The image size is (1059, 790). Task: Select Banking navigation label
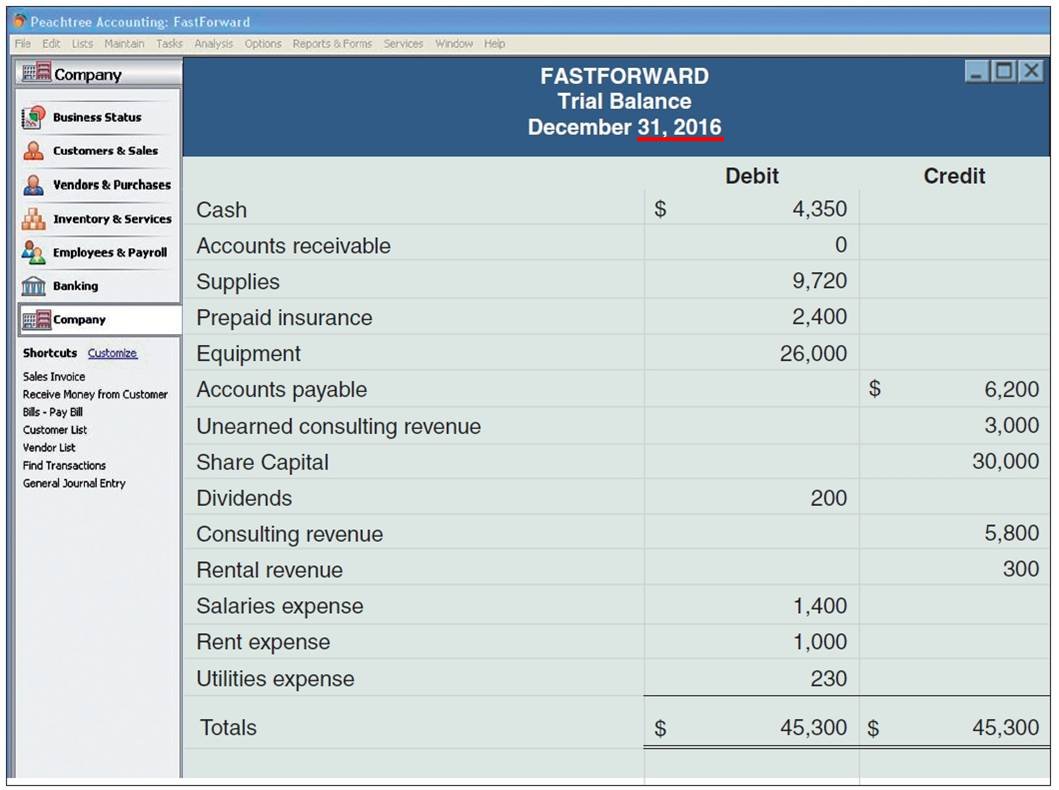(x=76, y=286)
